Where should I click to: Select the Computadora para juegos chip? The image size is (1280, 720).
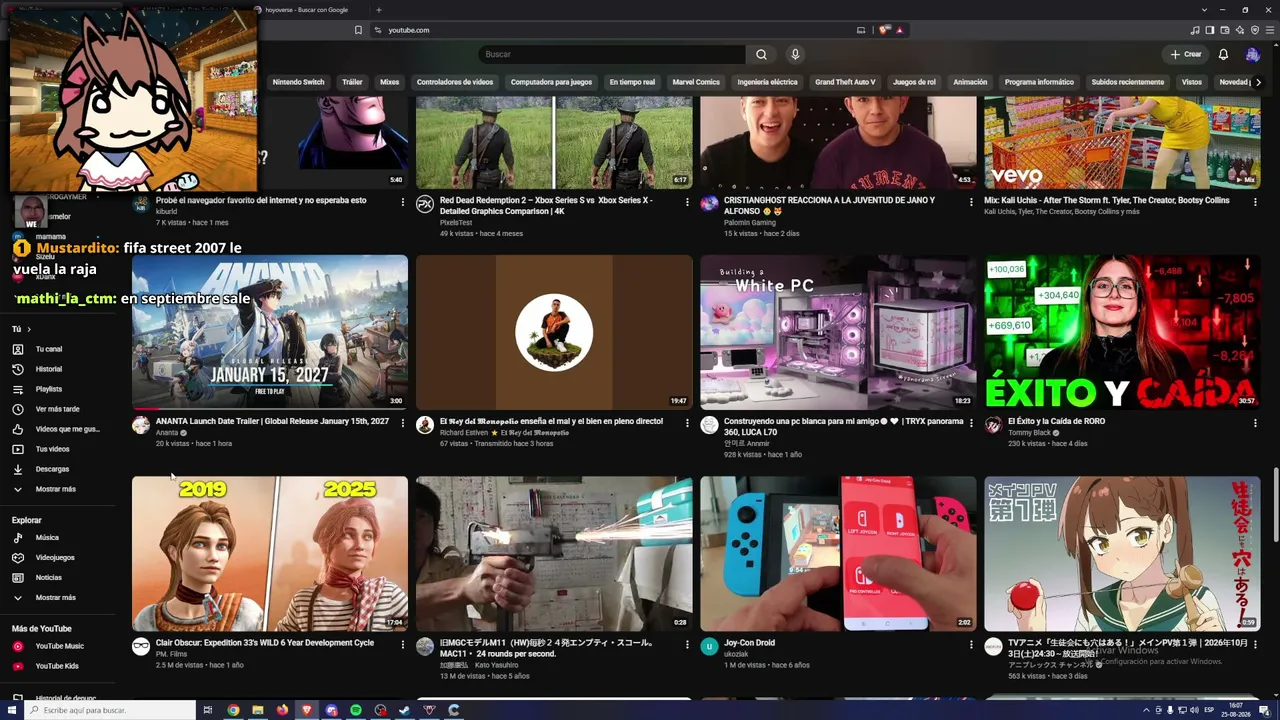click(551, 82)
